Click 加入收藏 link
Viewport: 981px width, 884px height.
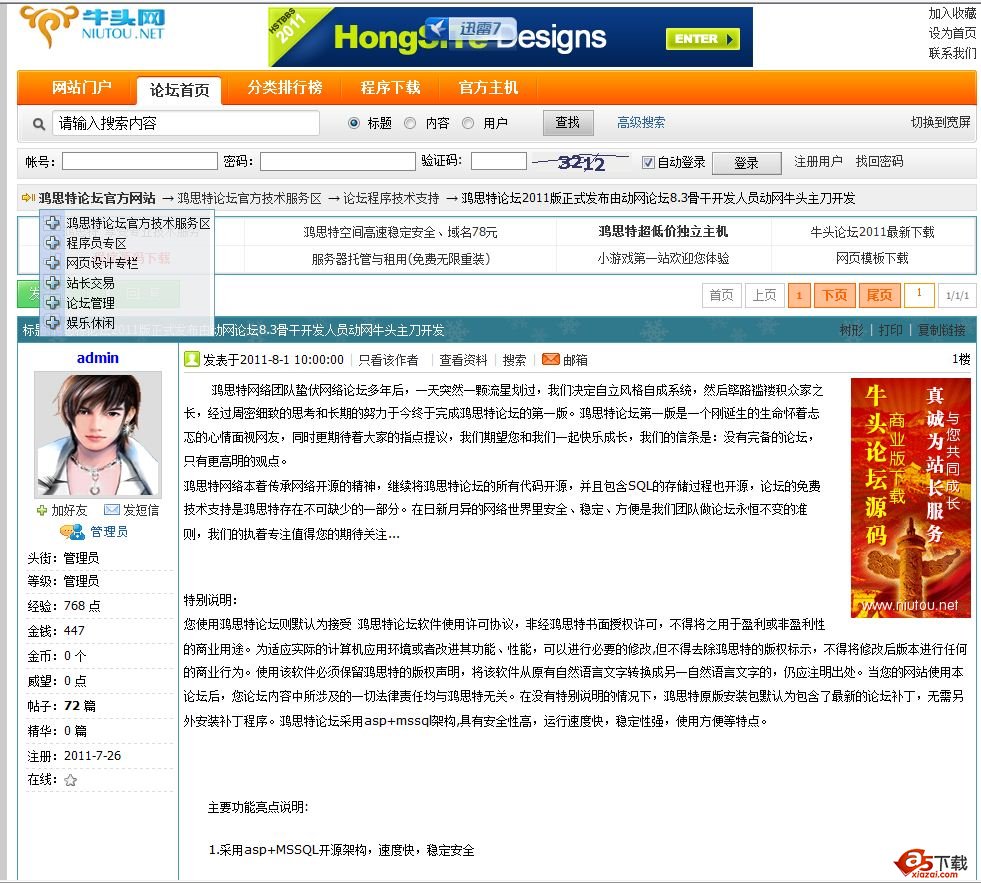[x=952, y=13]
